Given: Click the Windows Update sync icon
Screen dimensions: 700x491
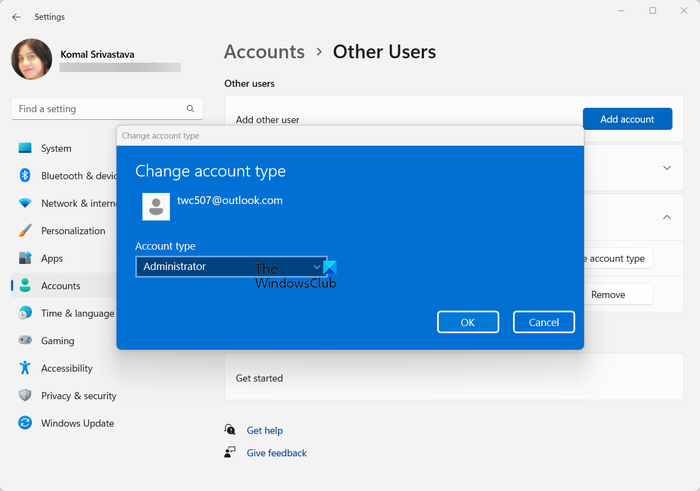Looking at the screenshot, I should tap(25, 423).
